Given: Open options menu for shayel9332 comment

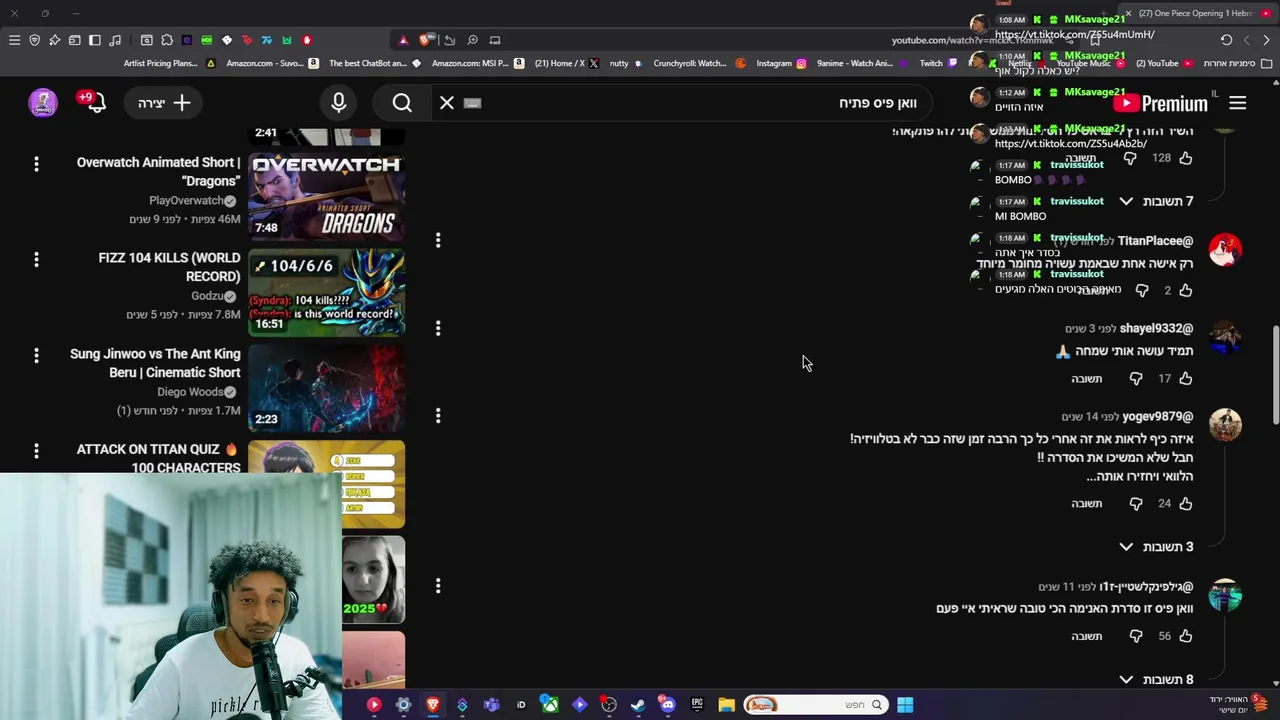Looking at the screenshot, I should click(x=438, y=328).
